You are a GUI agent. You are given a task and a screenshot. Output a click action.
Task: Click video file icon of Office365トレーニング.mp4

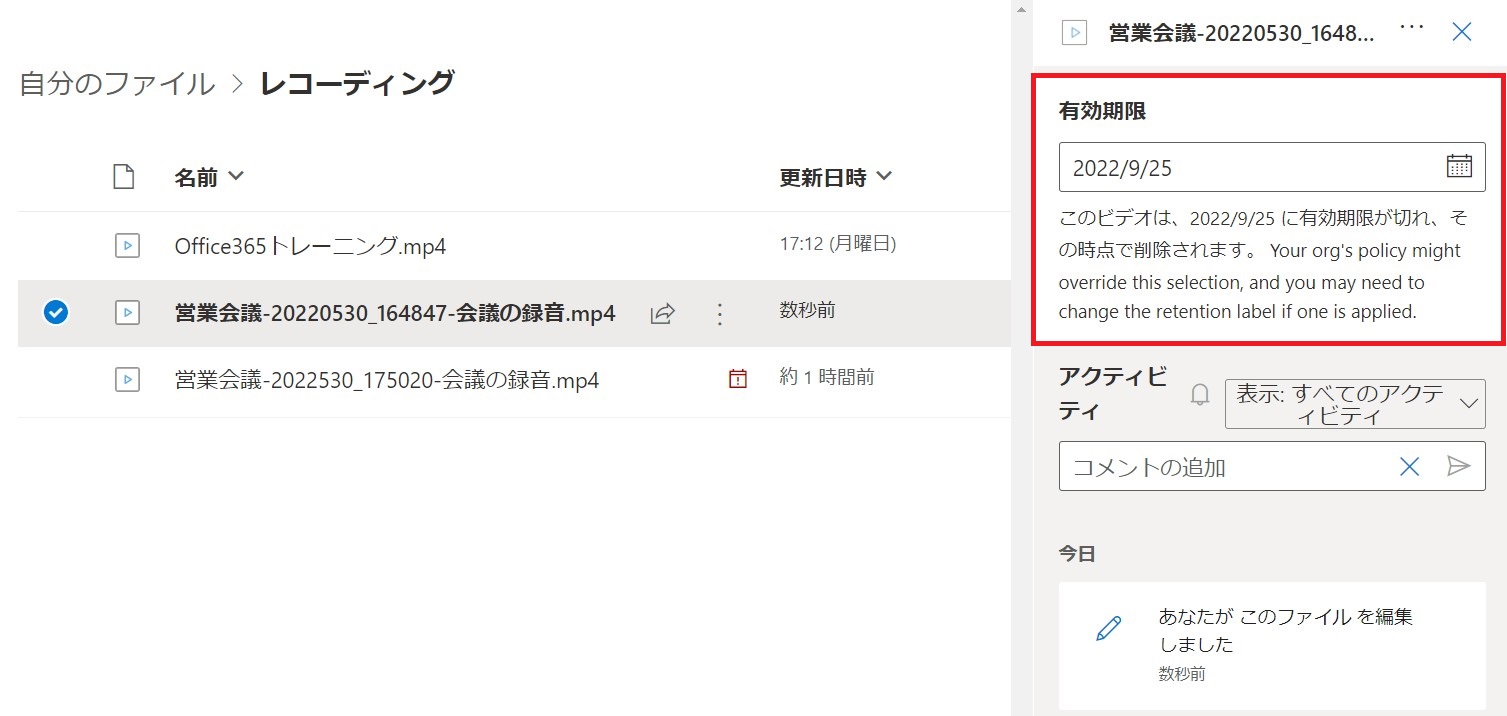[x=127, y=246]
